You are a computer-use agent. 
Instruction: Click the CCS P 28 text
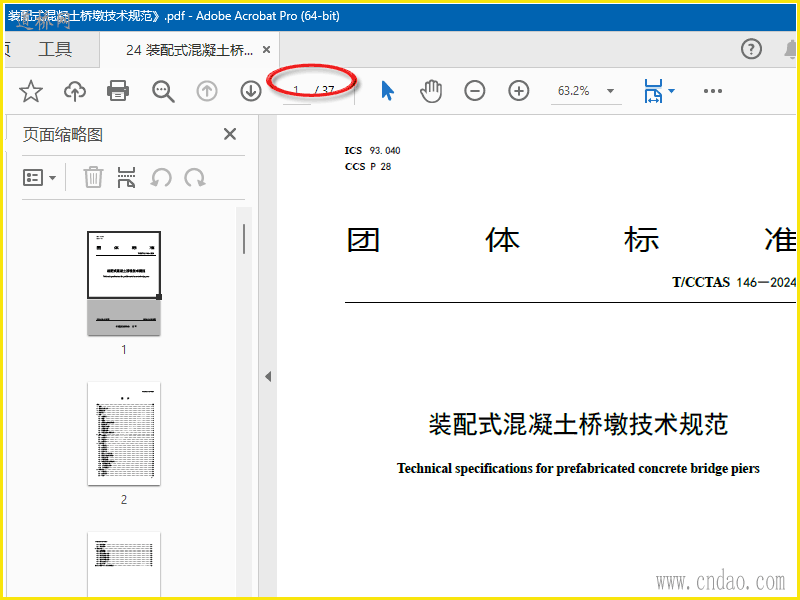[368, 166]
